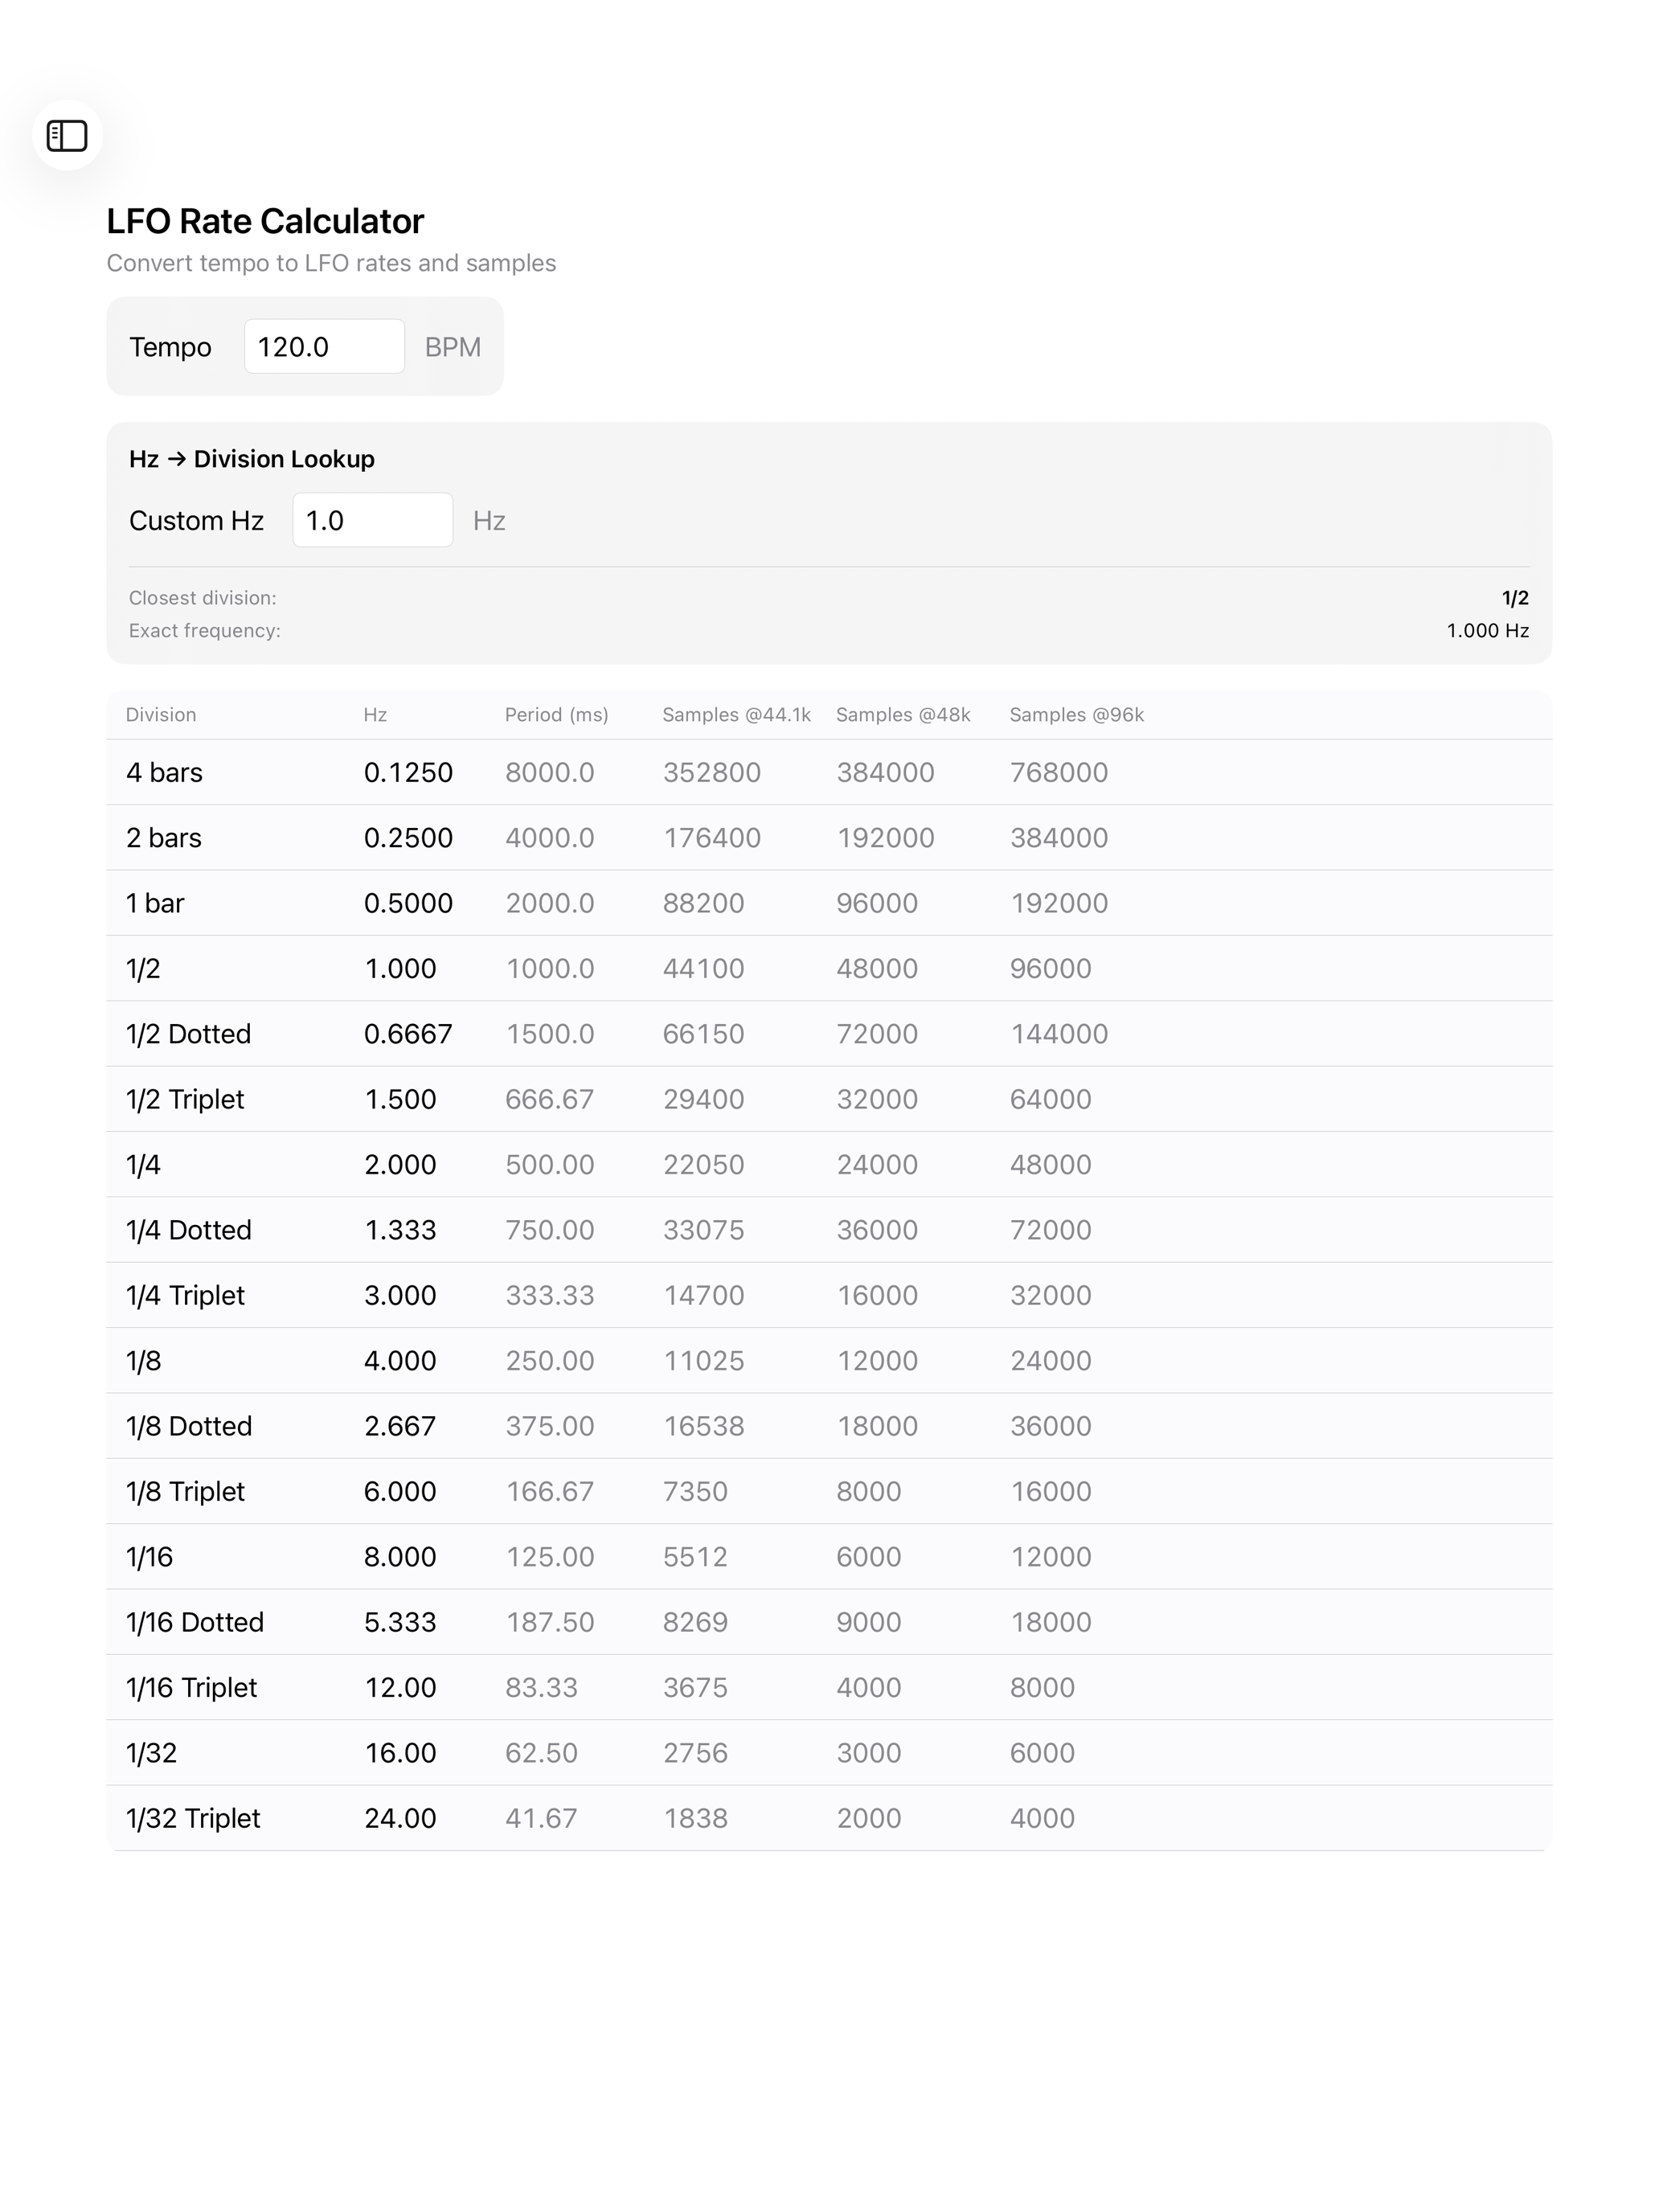Click the 2756 samples value
The image size is (1659, 2212).
coord(695,1752)
